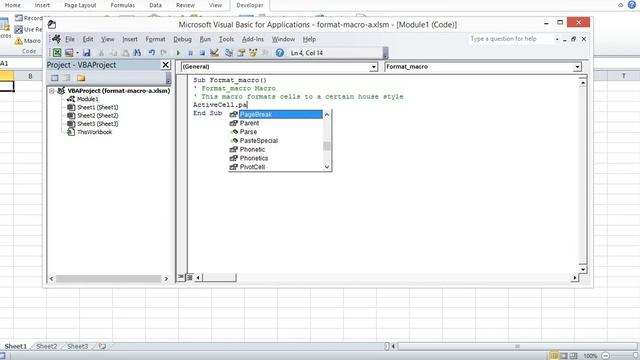This screenshot has height=360, width=640.
Task: Click Excel Name Box showing A1
Action: (20, 63)
